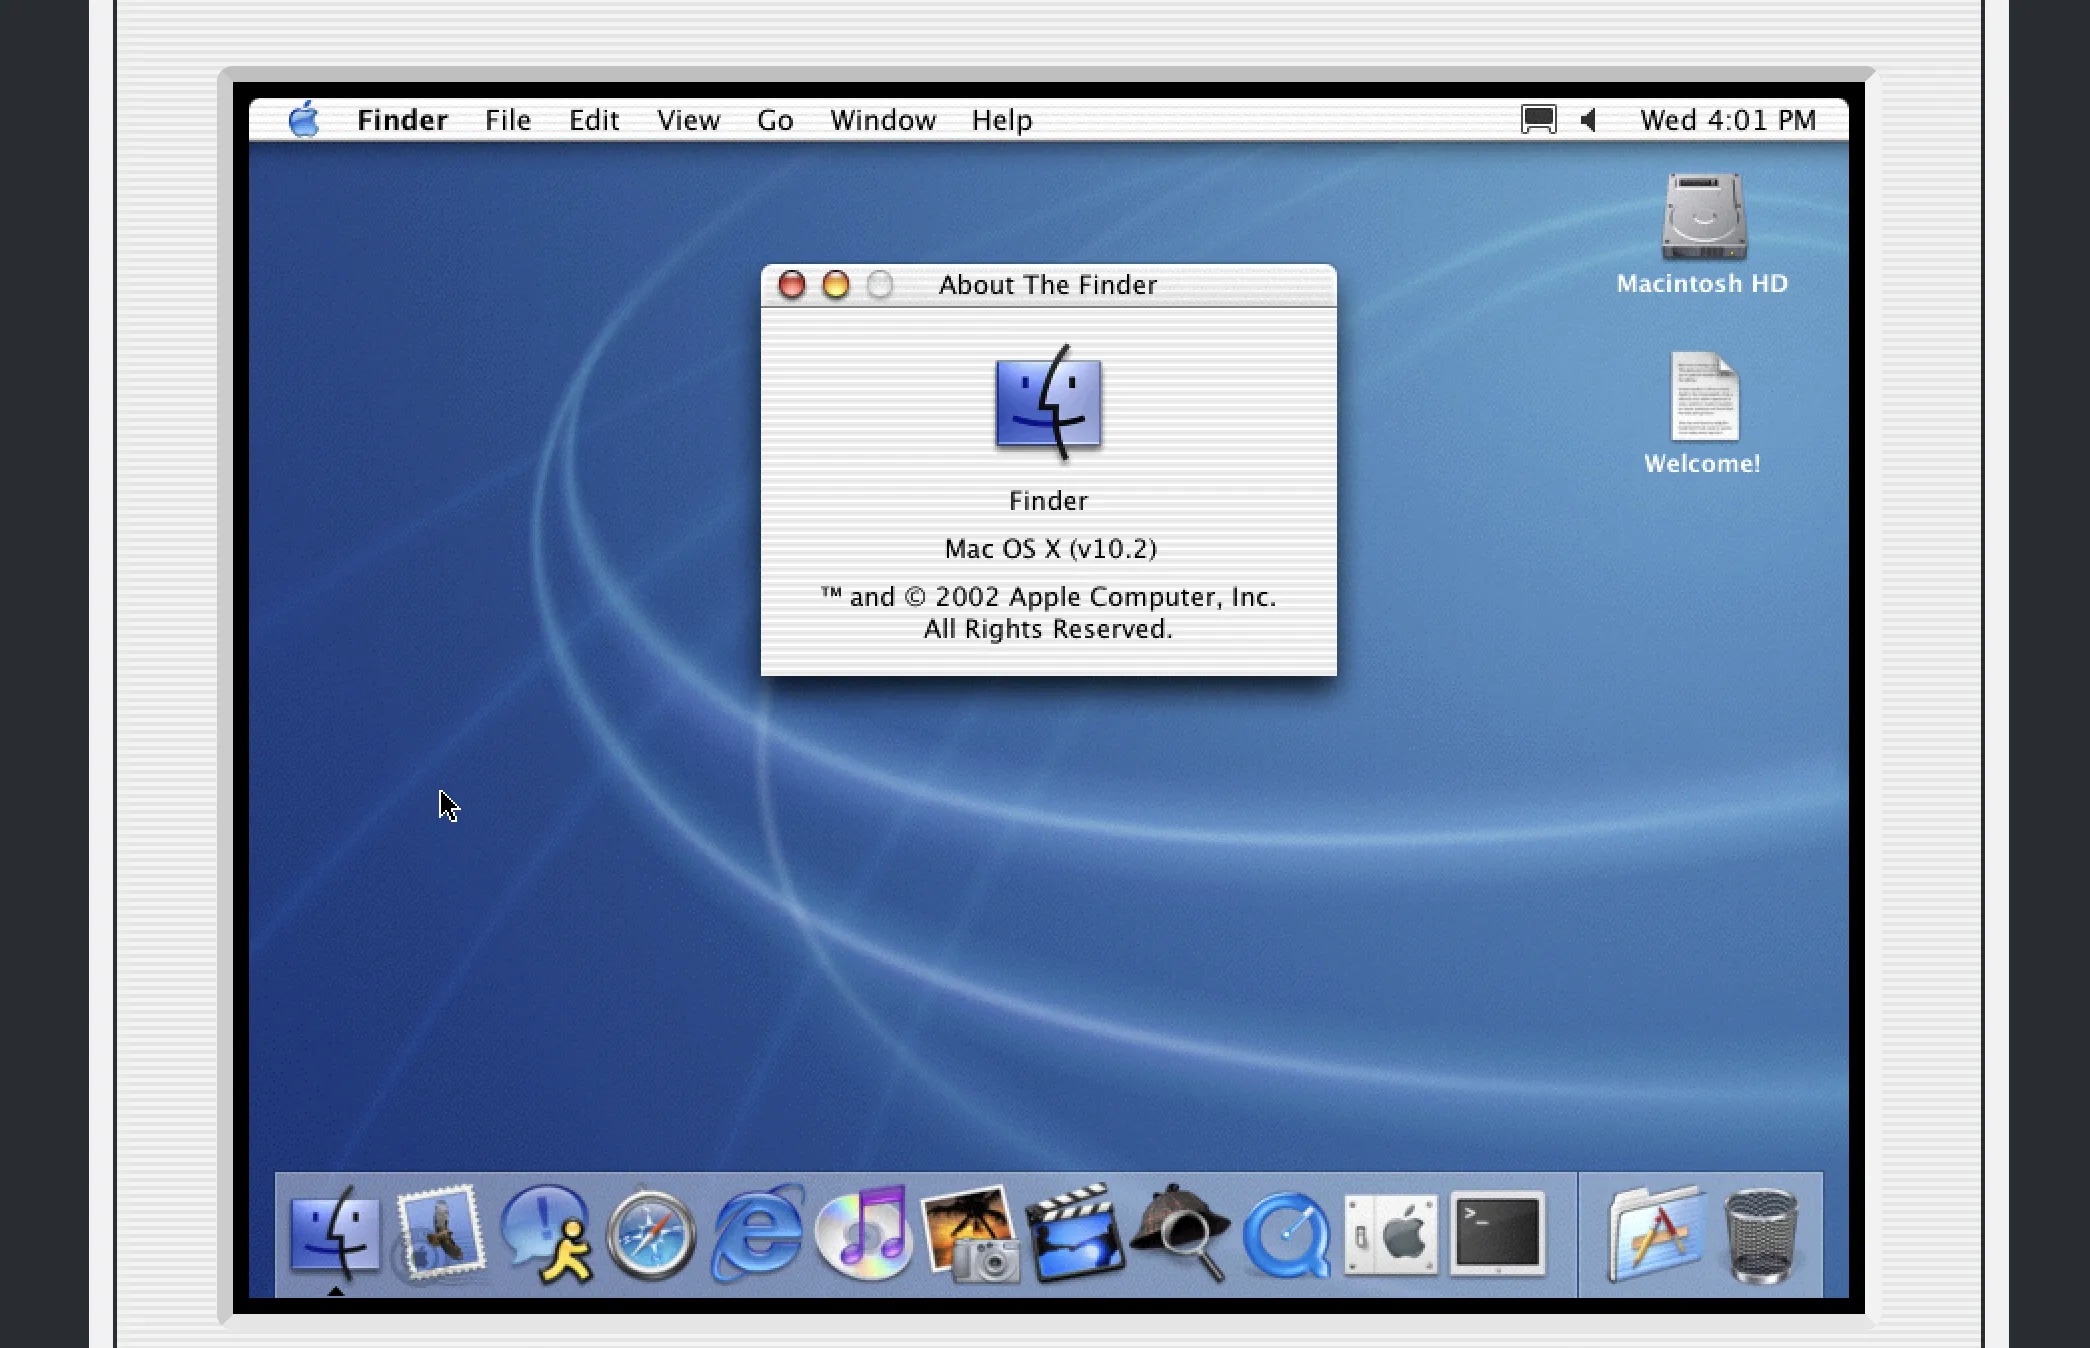Open the Trash in the Dock
The image size is (2090, 1348).
[x=1761, y=1236]
